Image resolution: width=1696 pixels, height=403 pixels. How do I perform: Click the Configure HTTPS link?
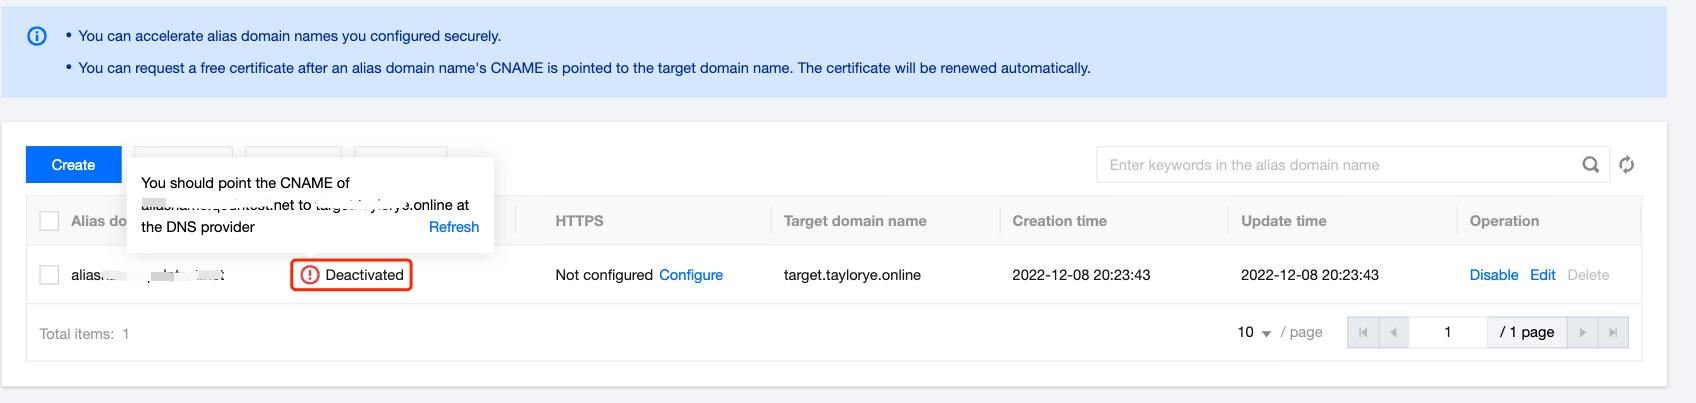point(690,275)
